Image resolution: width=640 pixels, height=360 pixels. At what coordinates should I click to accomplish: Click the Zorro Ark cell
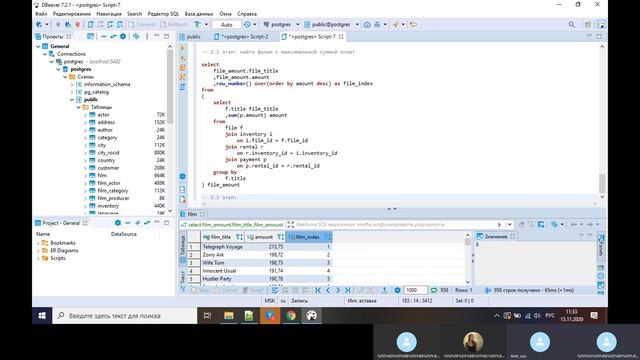(x=222, y=255)
